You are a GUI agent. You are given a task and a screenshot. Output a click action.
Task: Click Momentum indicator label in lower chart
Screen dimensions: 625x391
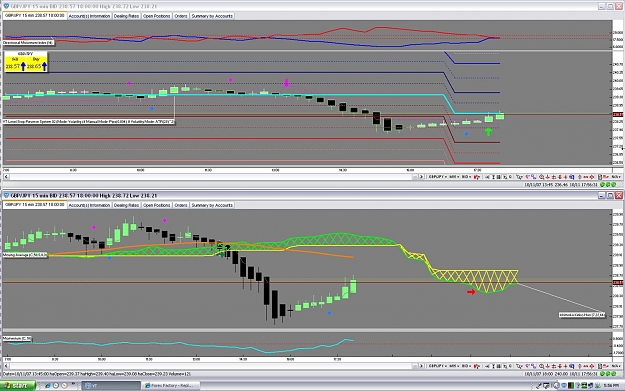[x=17, y=338]
